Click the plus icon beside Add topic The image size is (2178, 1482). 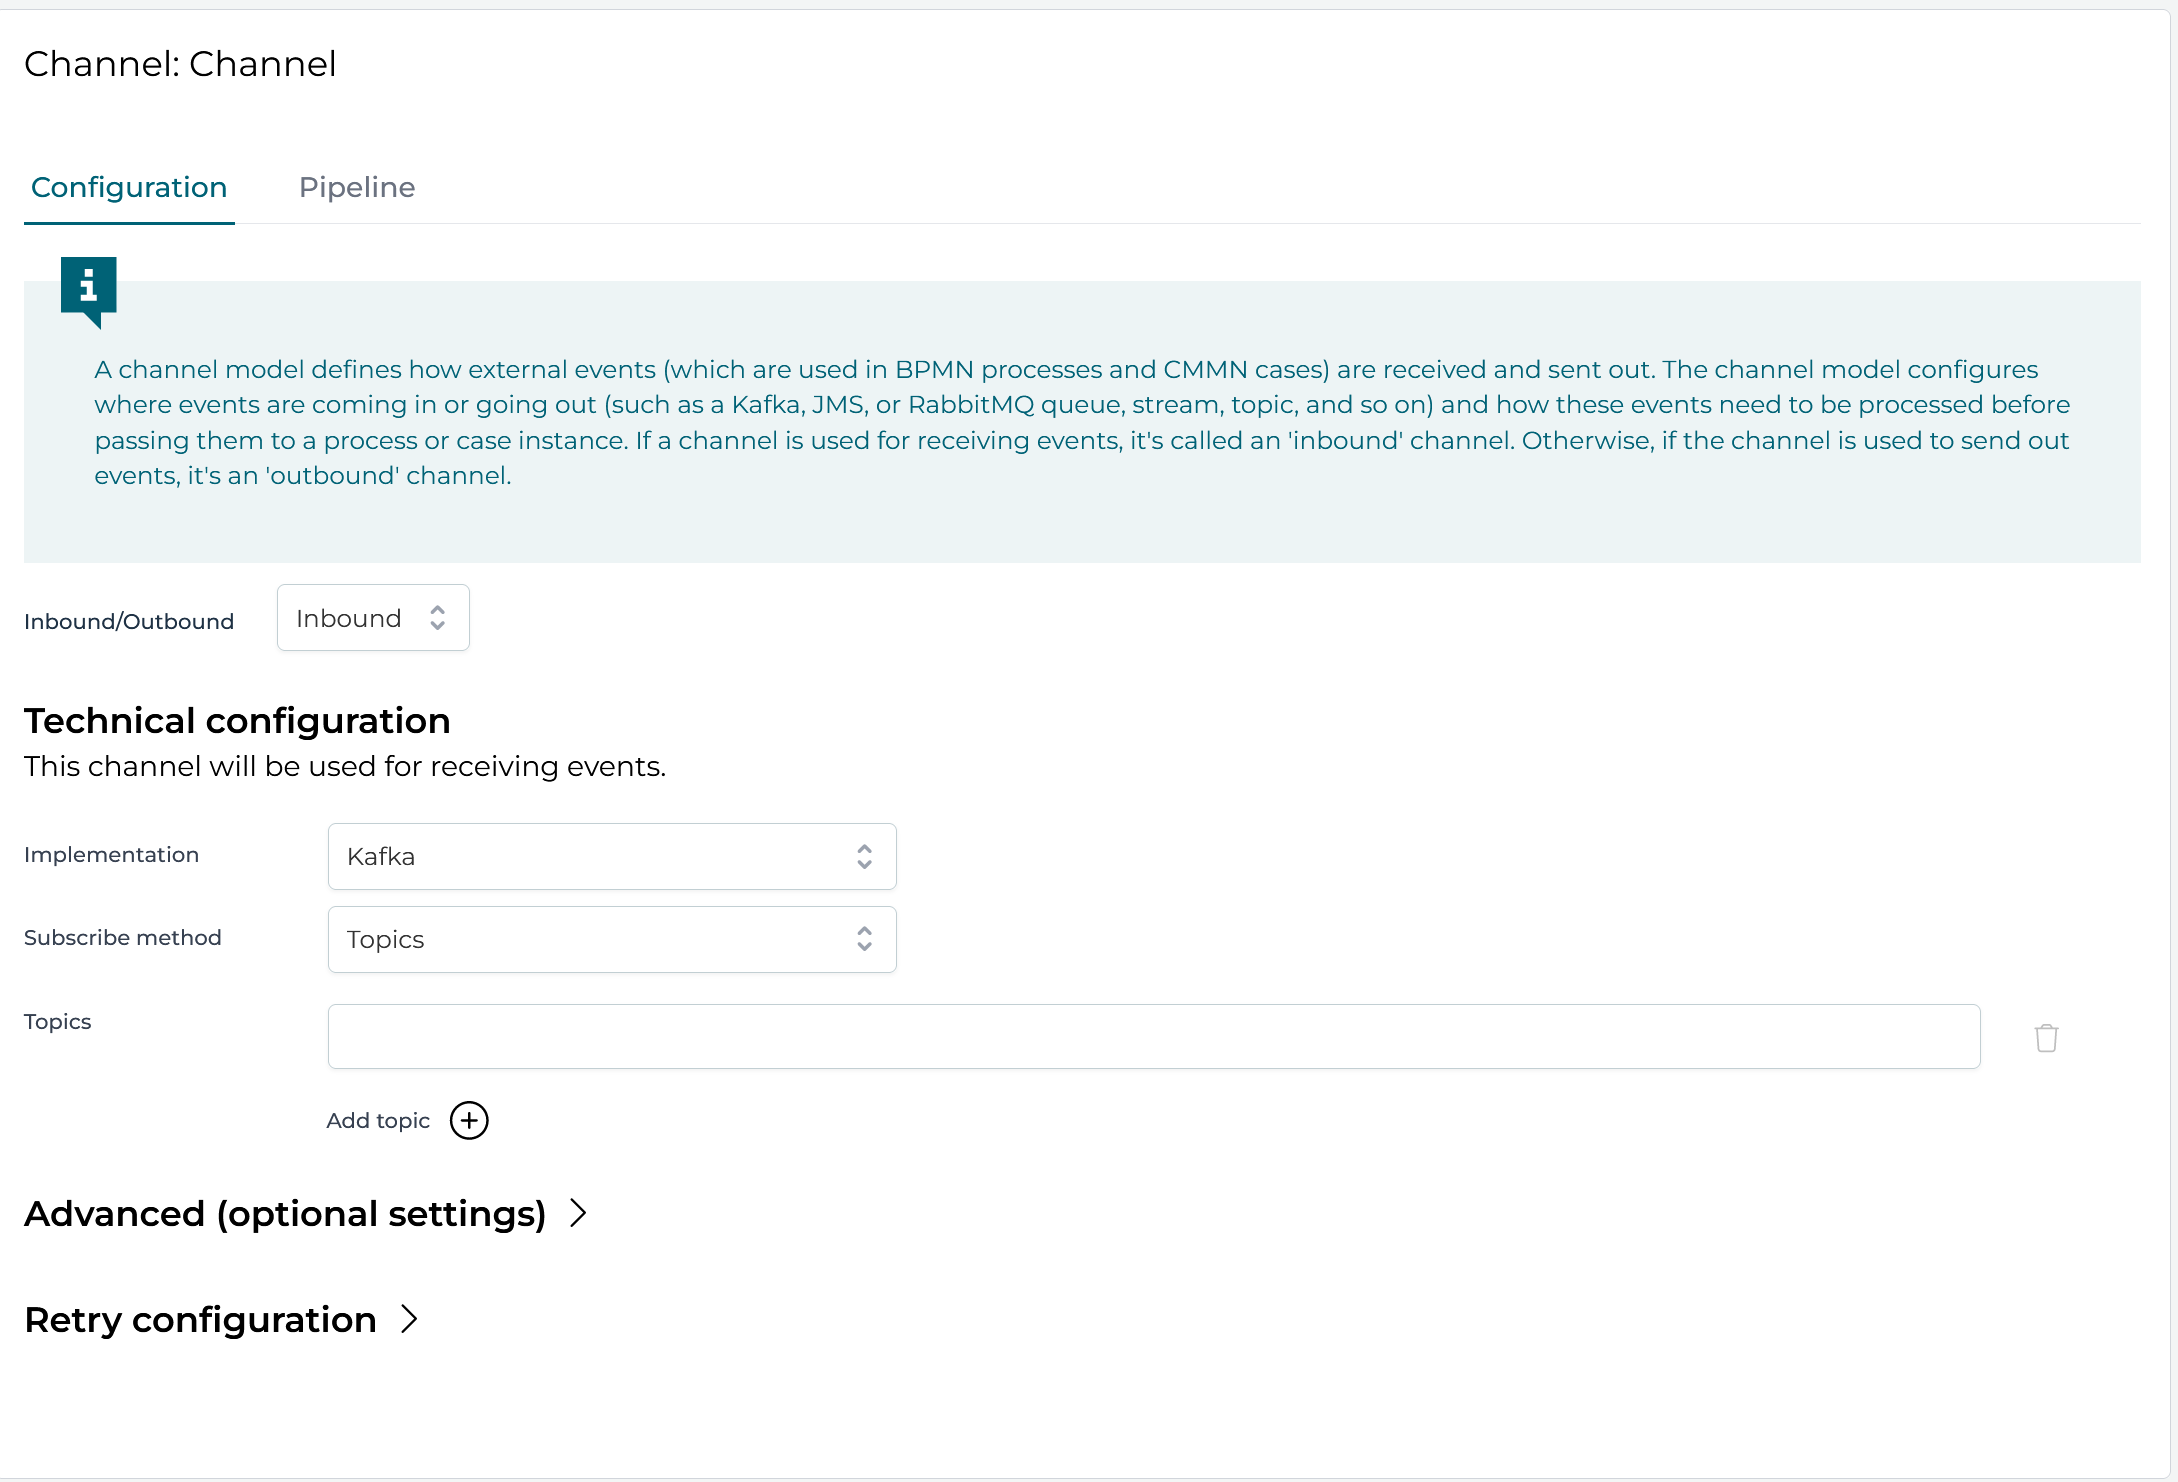[x=468, y=1120]
